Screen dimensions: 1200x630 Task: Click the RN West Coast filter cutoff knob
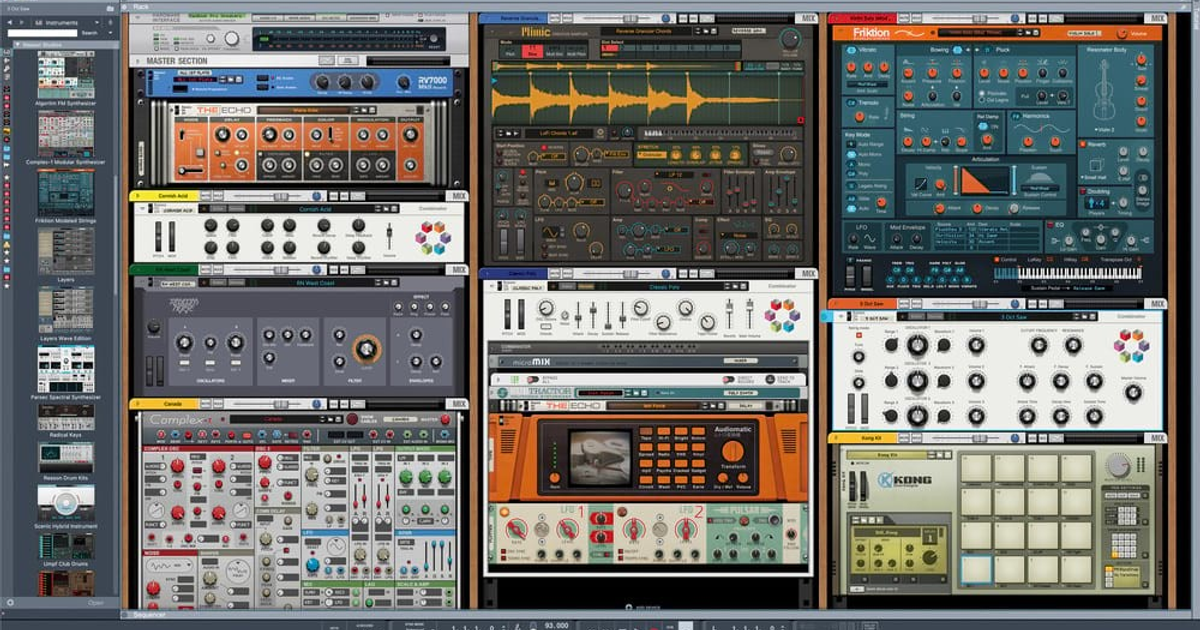pyautogui.click(x=367, y=348)
